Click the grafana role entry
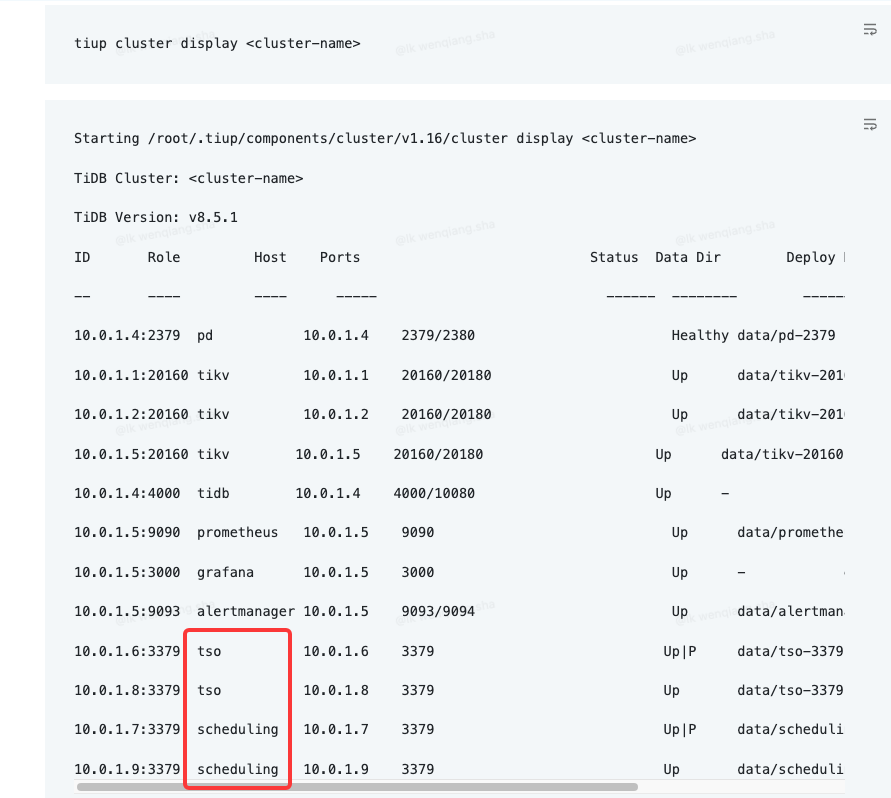The image size is (891, 798). (x=225, y=572)
